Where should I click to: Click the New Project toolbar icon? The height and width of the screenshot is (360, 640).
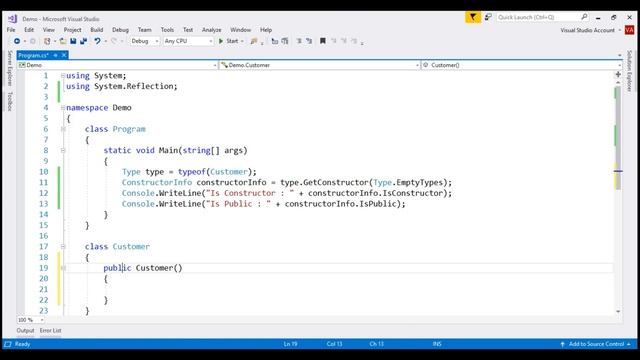pyautogui.click(x=47, y=41)
